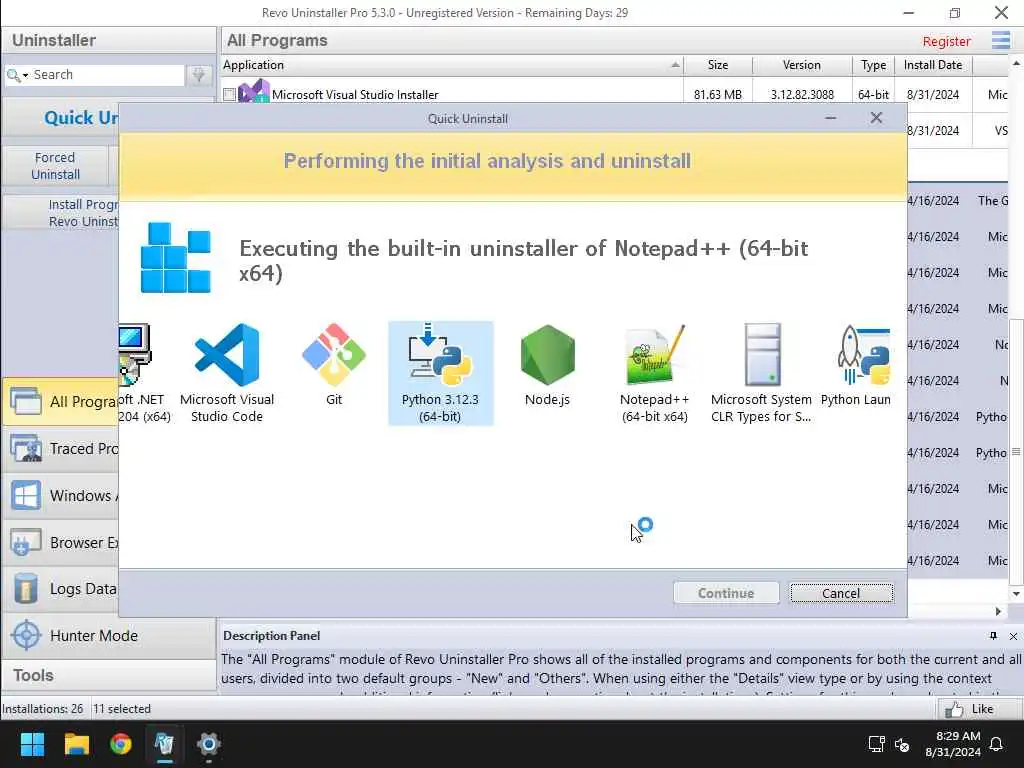Click the 81.63 MB size cell
1024x768 pixels.
click(x=718, y=95)
